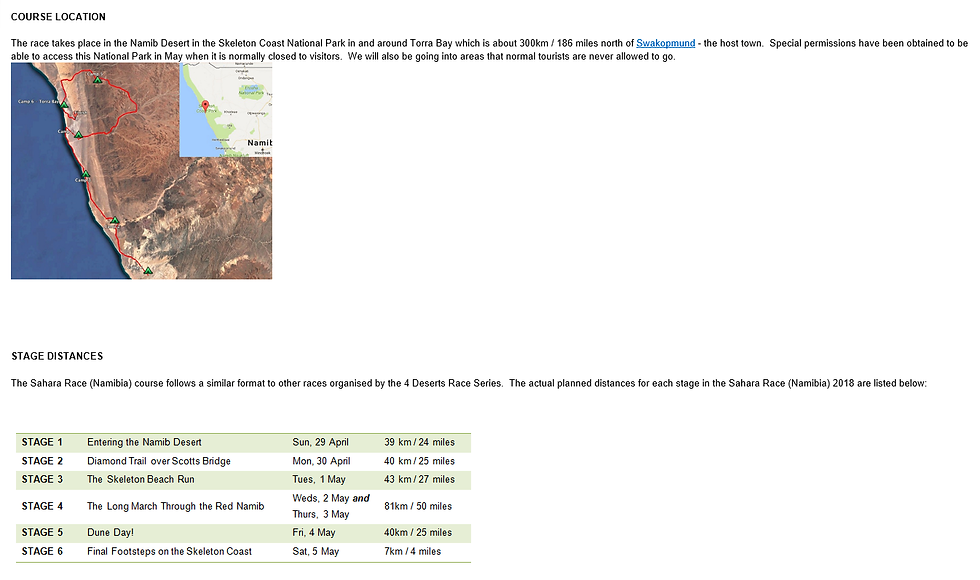Select the Camp 6 Torra Bay tent marker
The height and width of the screenshot is (580, 980).
click(64, 104)
